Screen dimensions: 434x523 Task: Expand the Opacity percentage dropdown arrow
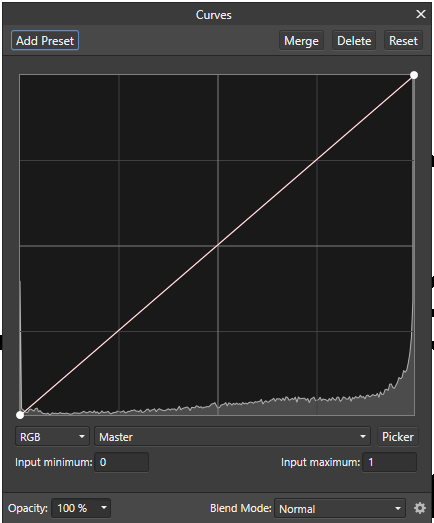coord(104,508)
